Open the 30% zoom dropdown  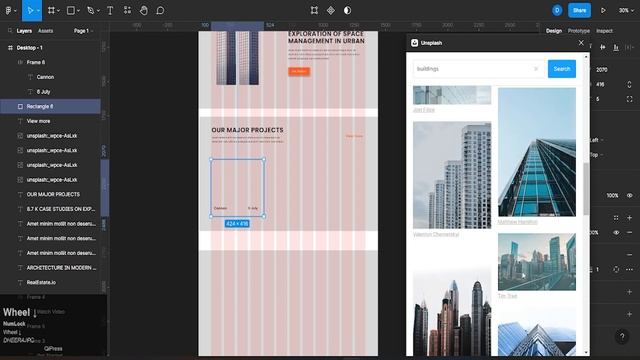click(626, 11)
